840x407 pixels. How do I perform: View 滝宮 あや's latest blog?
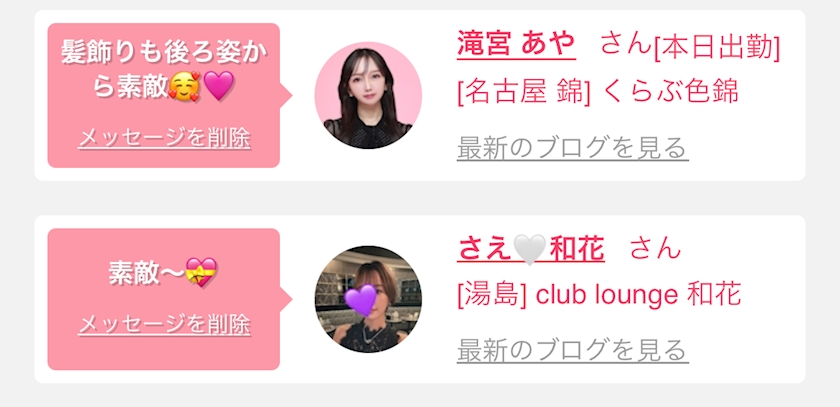click(573, 148)
